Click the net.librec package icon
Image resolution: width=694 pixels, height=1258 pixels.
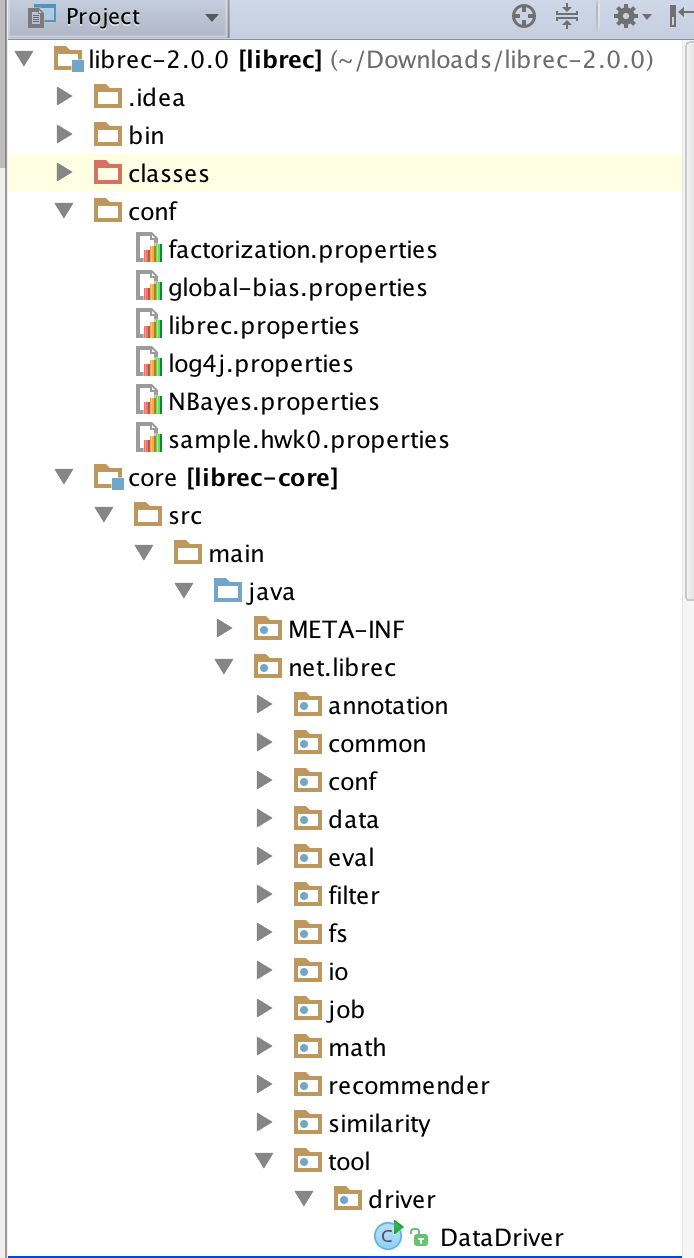coord(266,666)
